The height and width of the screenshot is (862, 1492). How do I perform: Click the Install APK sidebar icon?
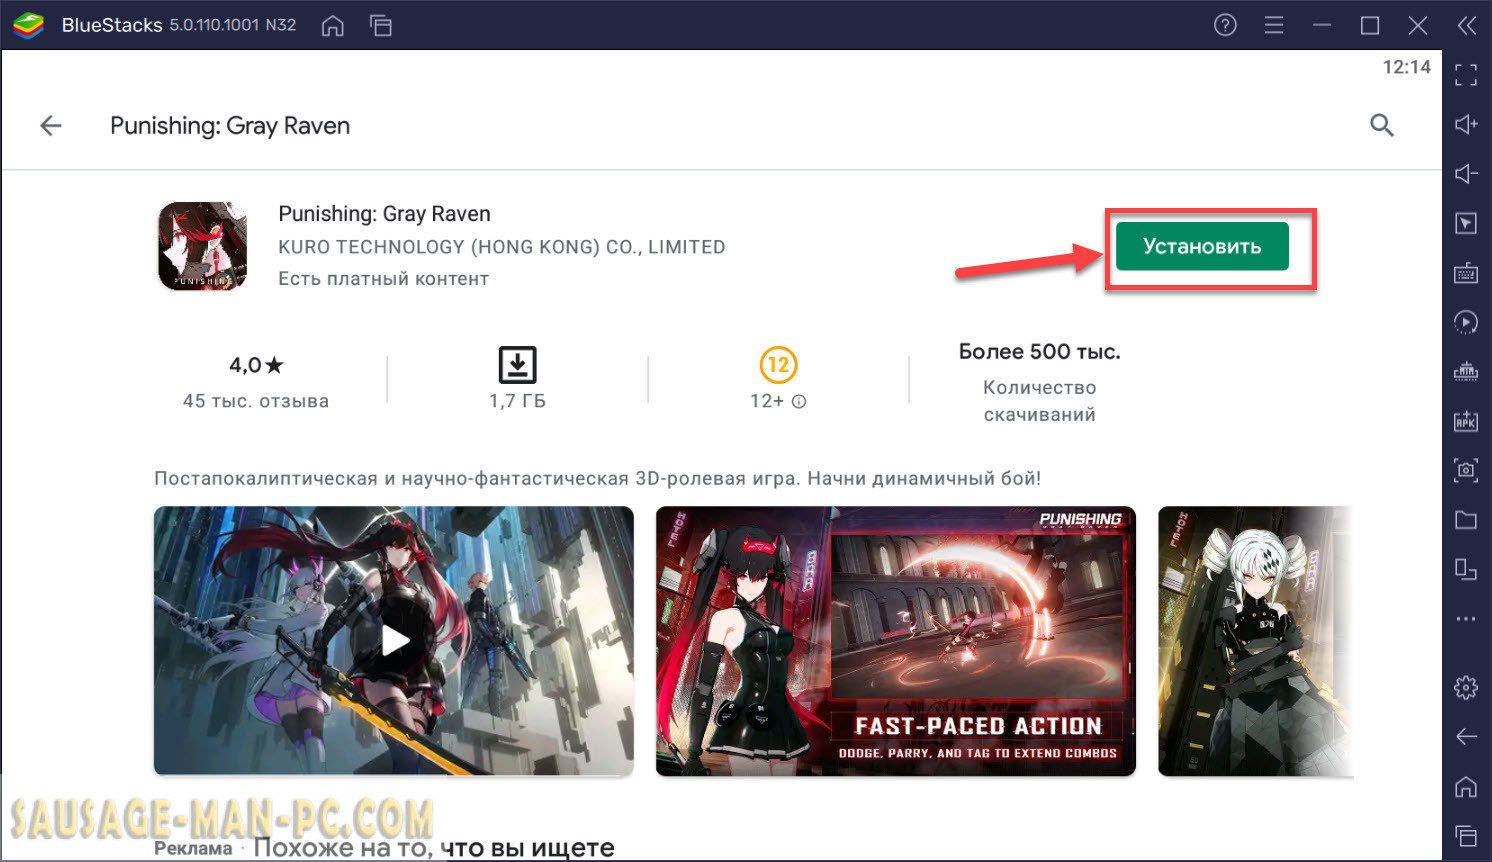pos(1466,421)
